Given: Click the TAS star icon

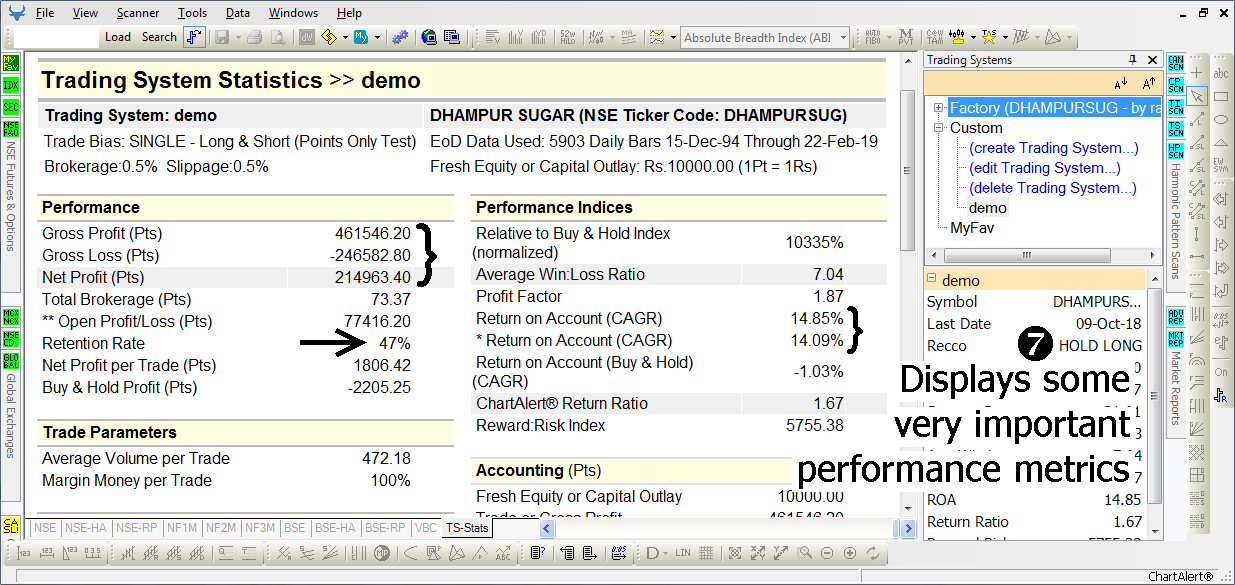Looking at the screenshot, I should click(x=988, y=37).
